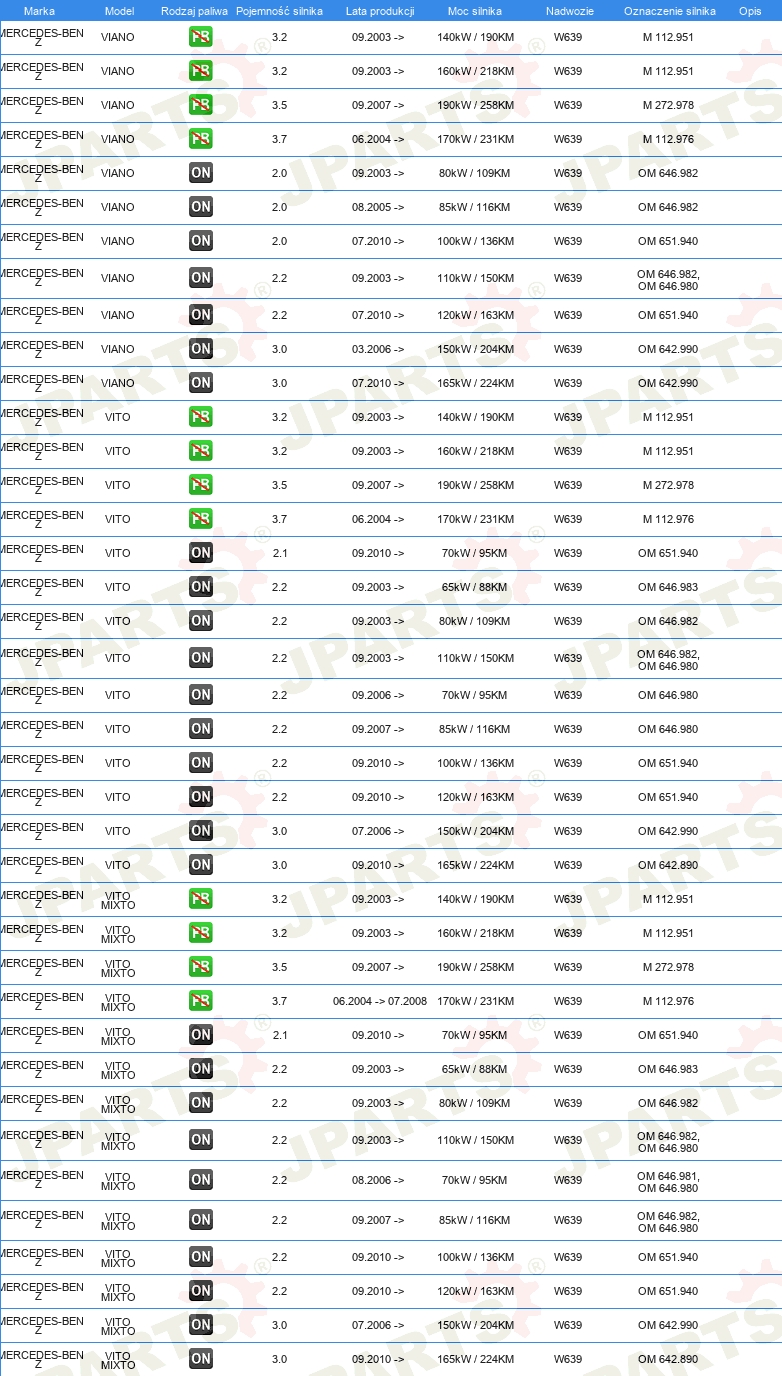The width and height of the screenshot is (782, 1376).
Task: Click 2.1 displacement in the VITO MIXTO row
Action: coord(280,1035)
